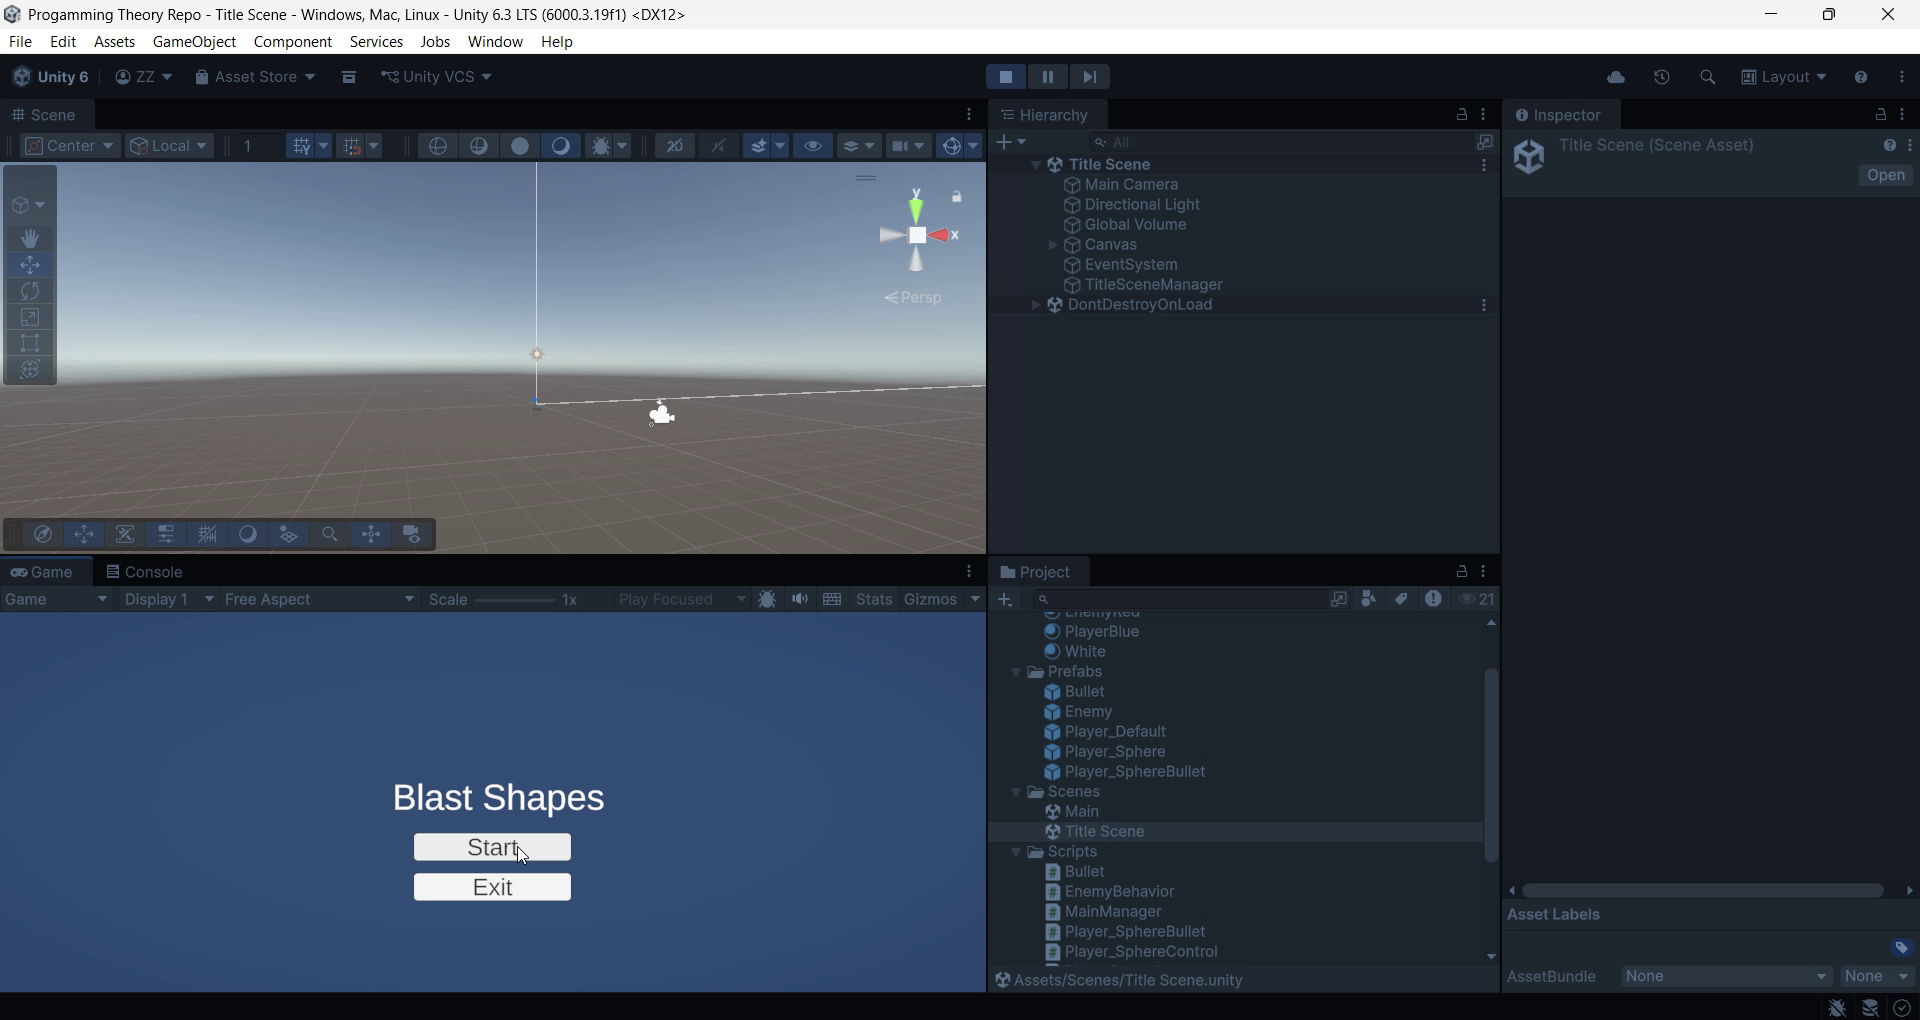The image size is (1920, 1020).
Task: Click the overlay magnifier search icon in Scene view
Action: (x=330, y=535)
